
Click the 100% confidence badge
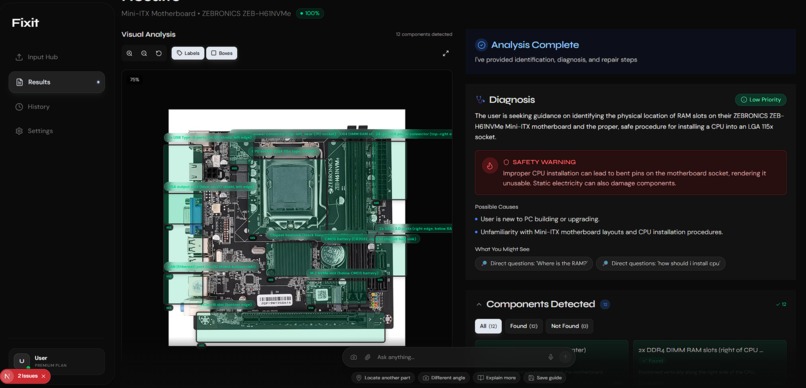click(x=309, y=13)
